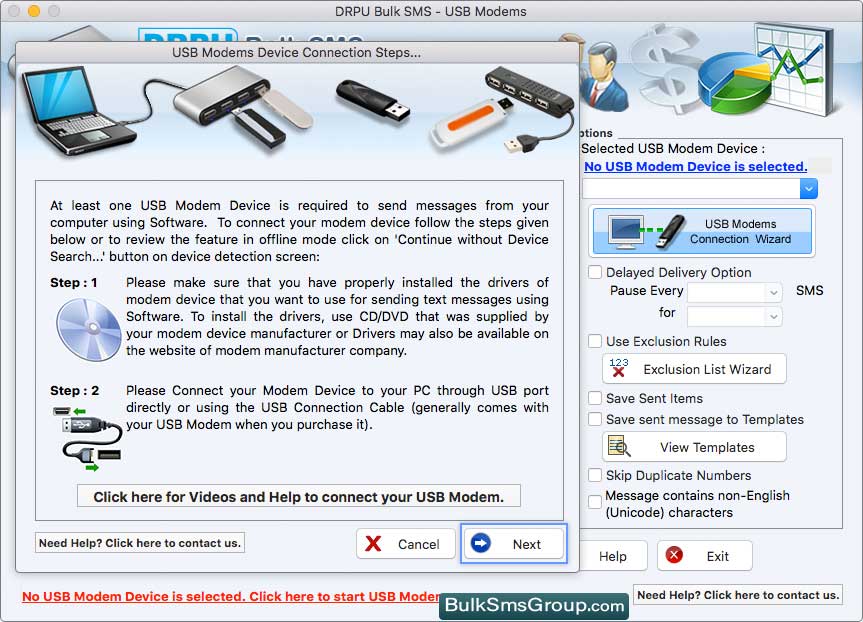Click the Exit button

[704, 555]
